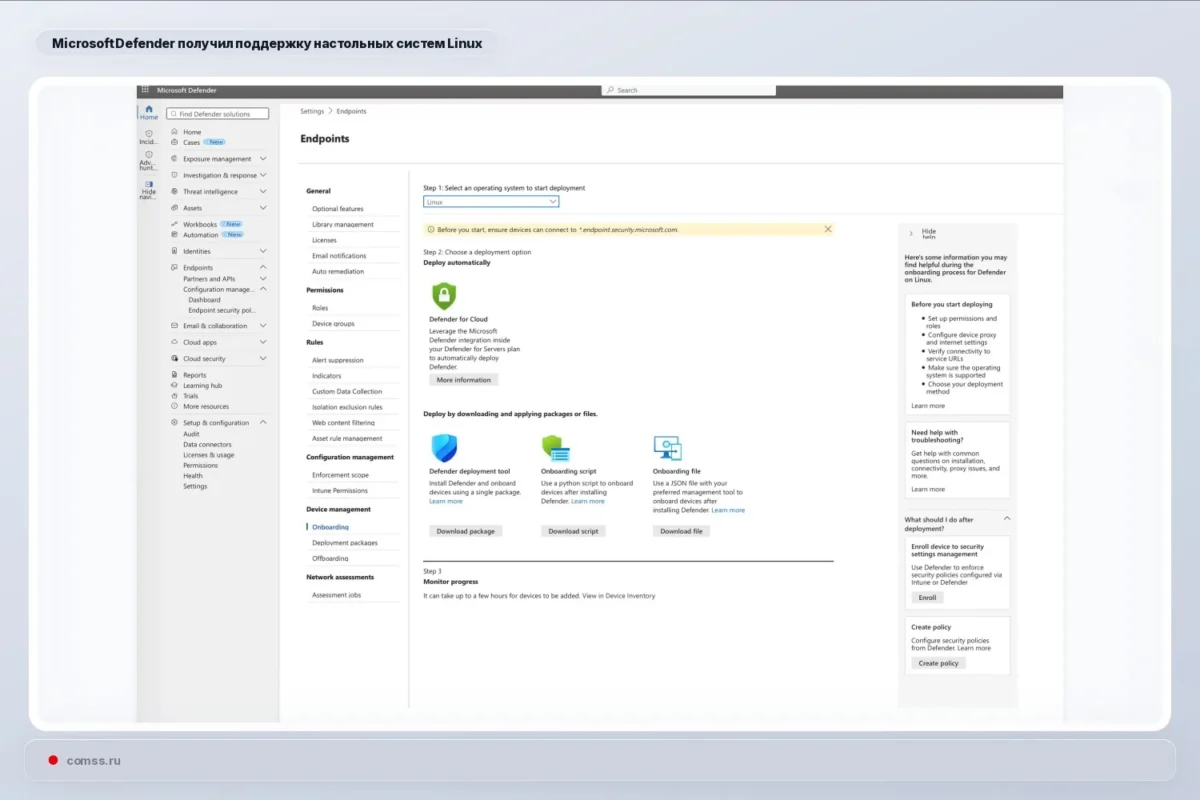The height and width of the screenshot is (800, 1200).
Task: Expand the Cloud apps section
Action: pos(263,342)
